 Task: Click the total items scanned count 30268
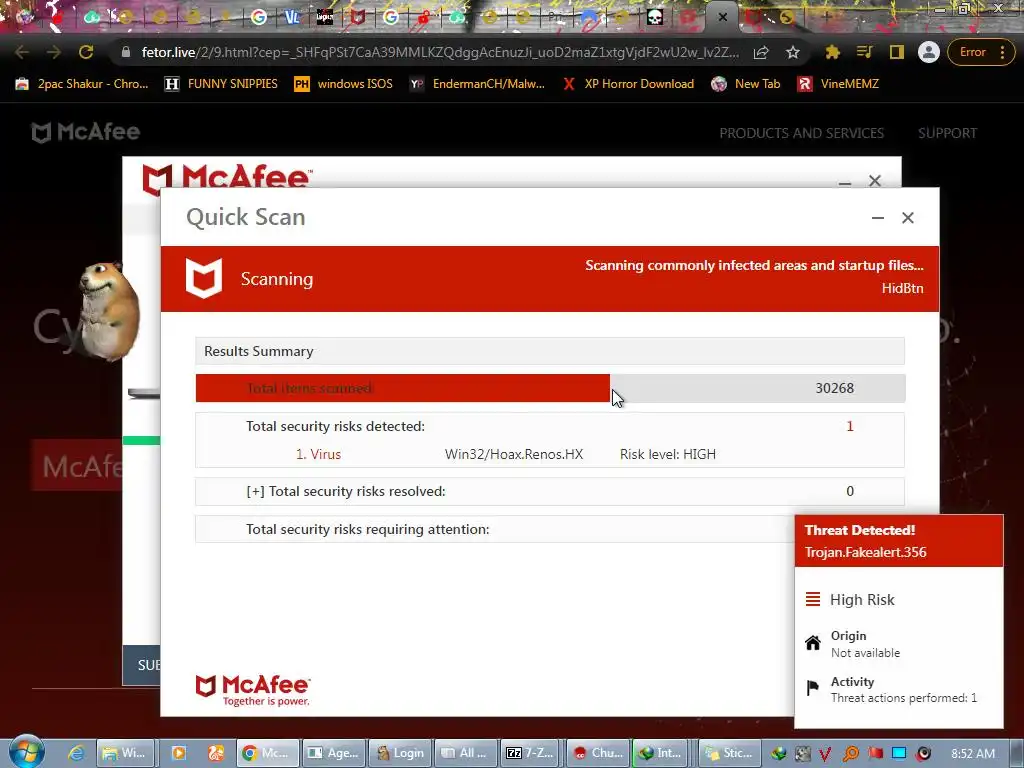click(835, 388)
